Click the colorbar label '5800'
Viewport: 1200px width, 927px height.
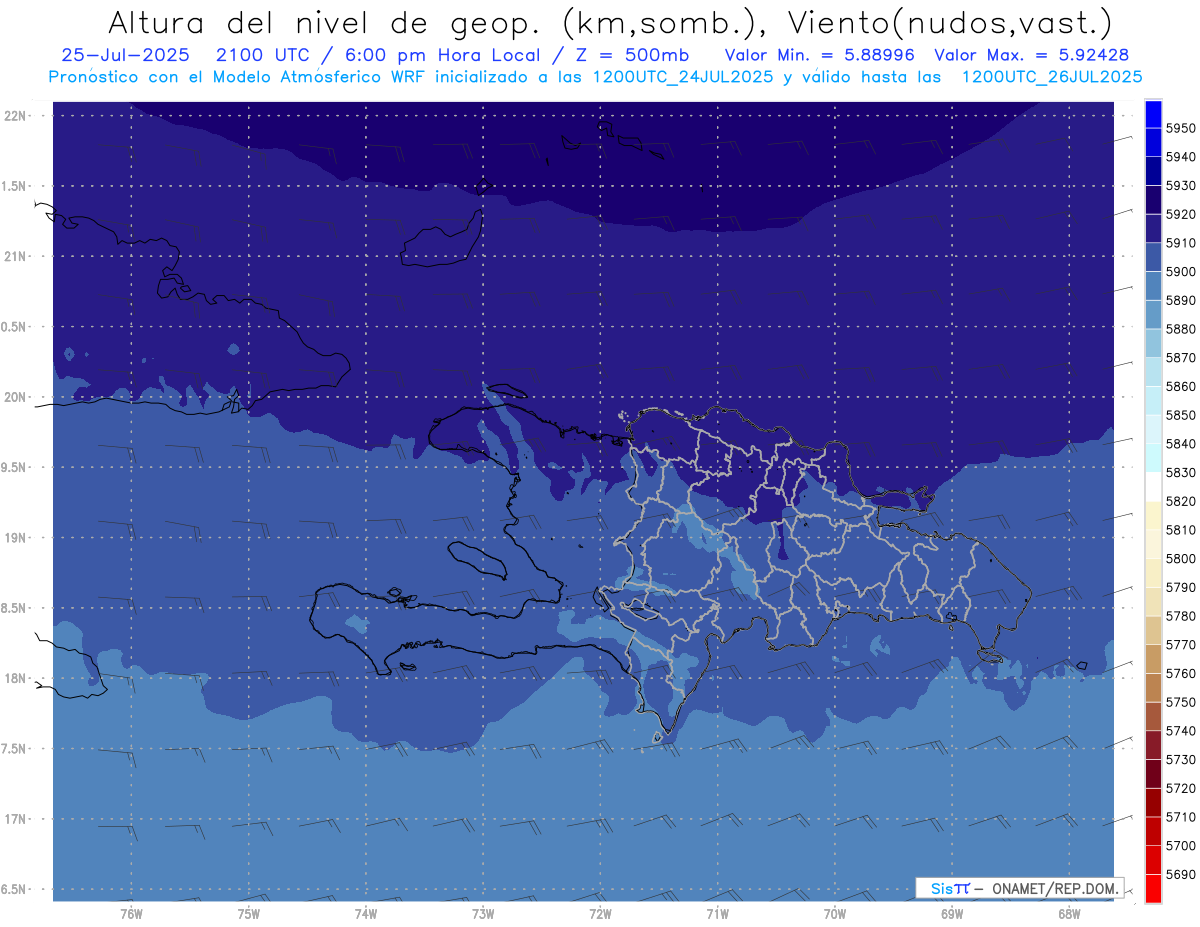[1180, 558]
